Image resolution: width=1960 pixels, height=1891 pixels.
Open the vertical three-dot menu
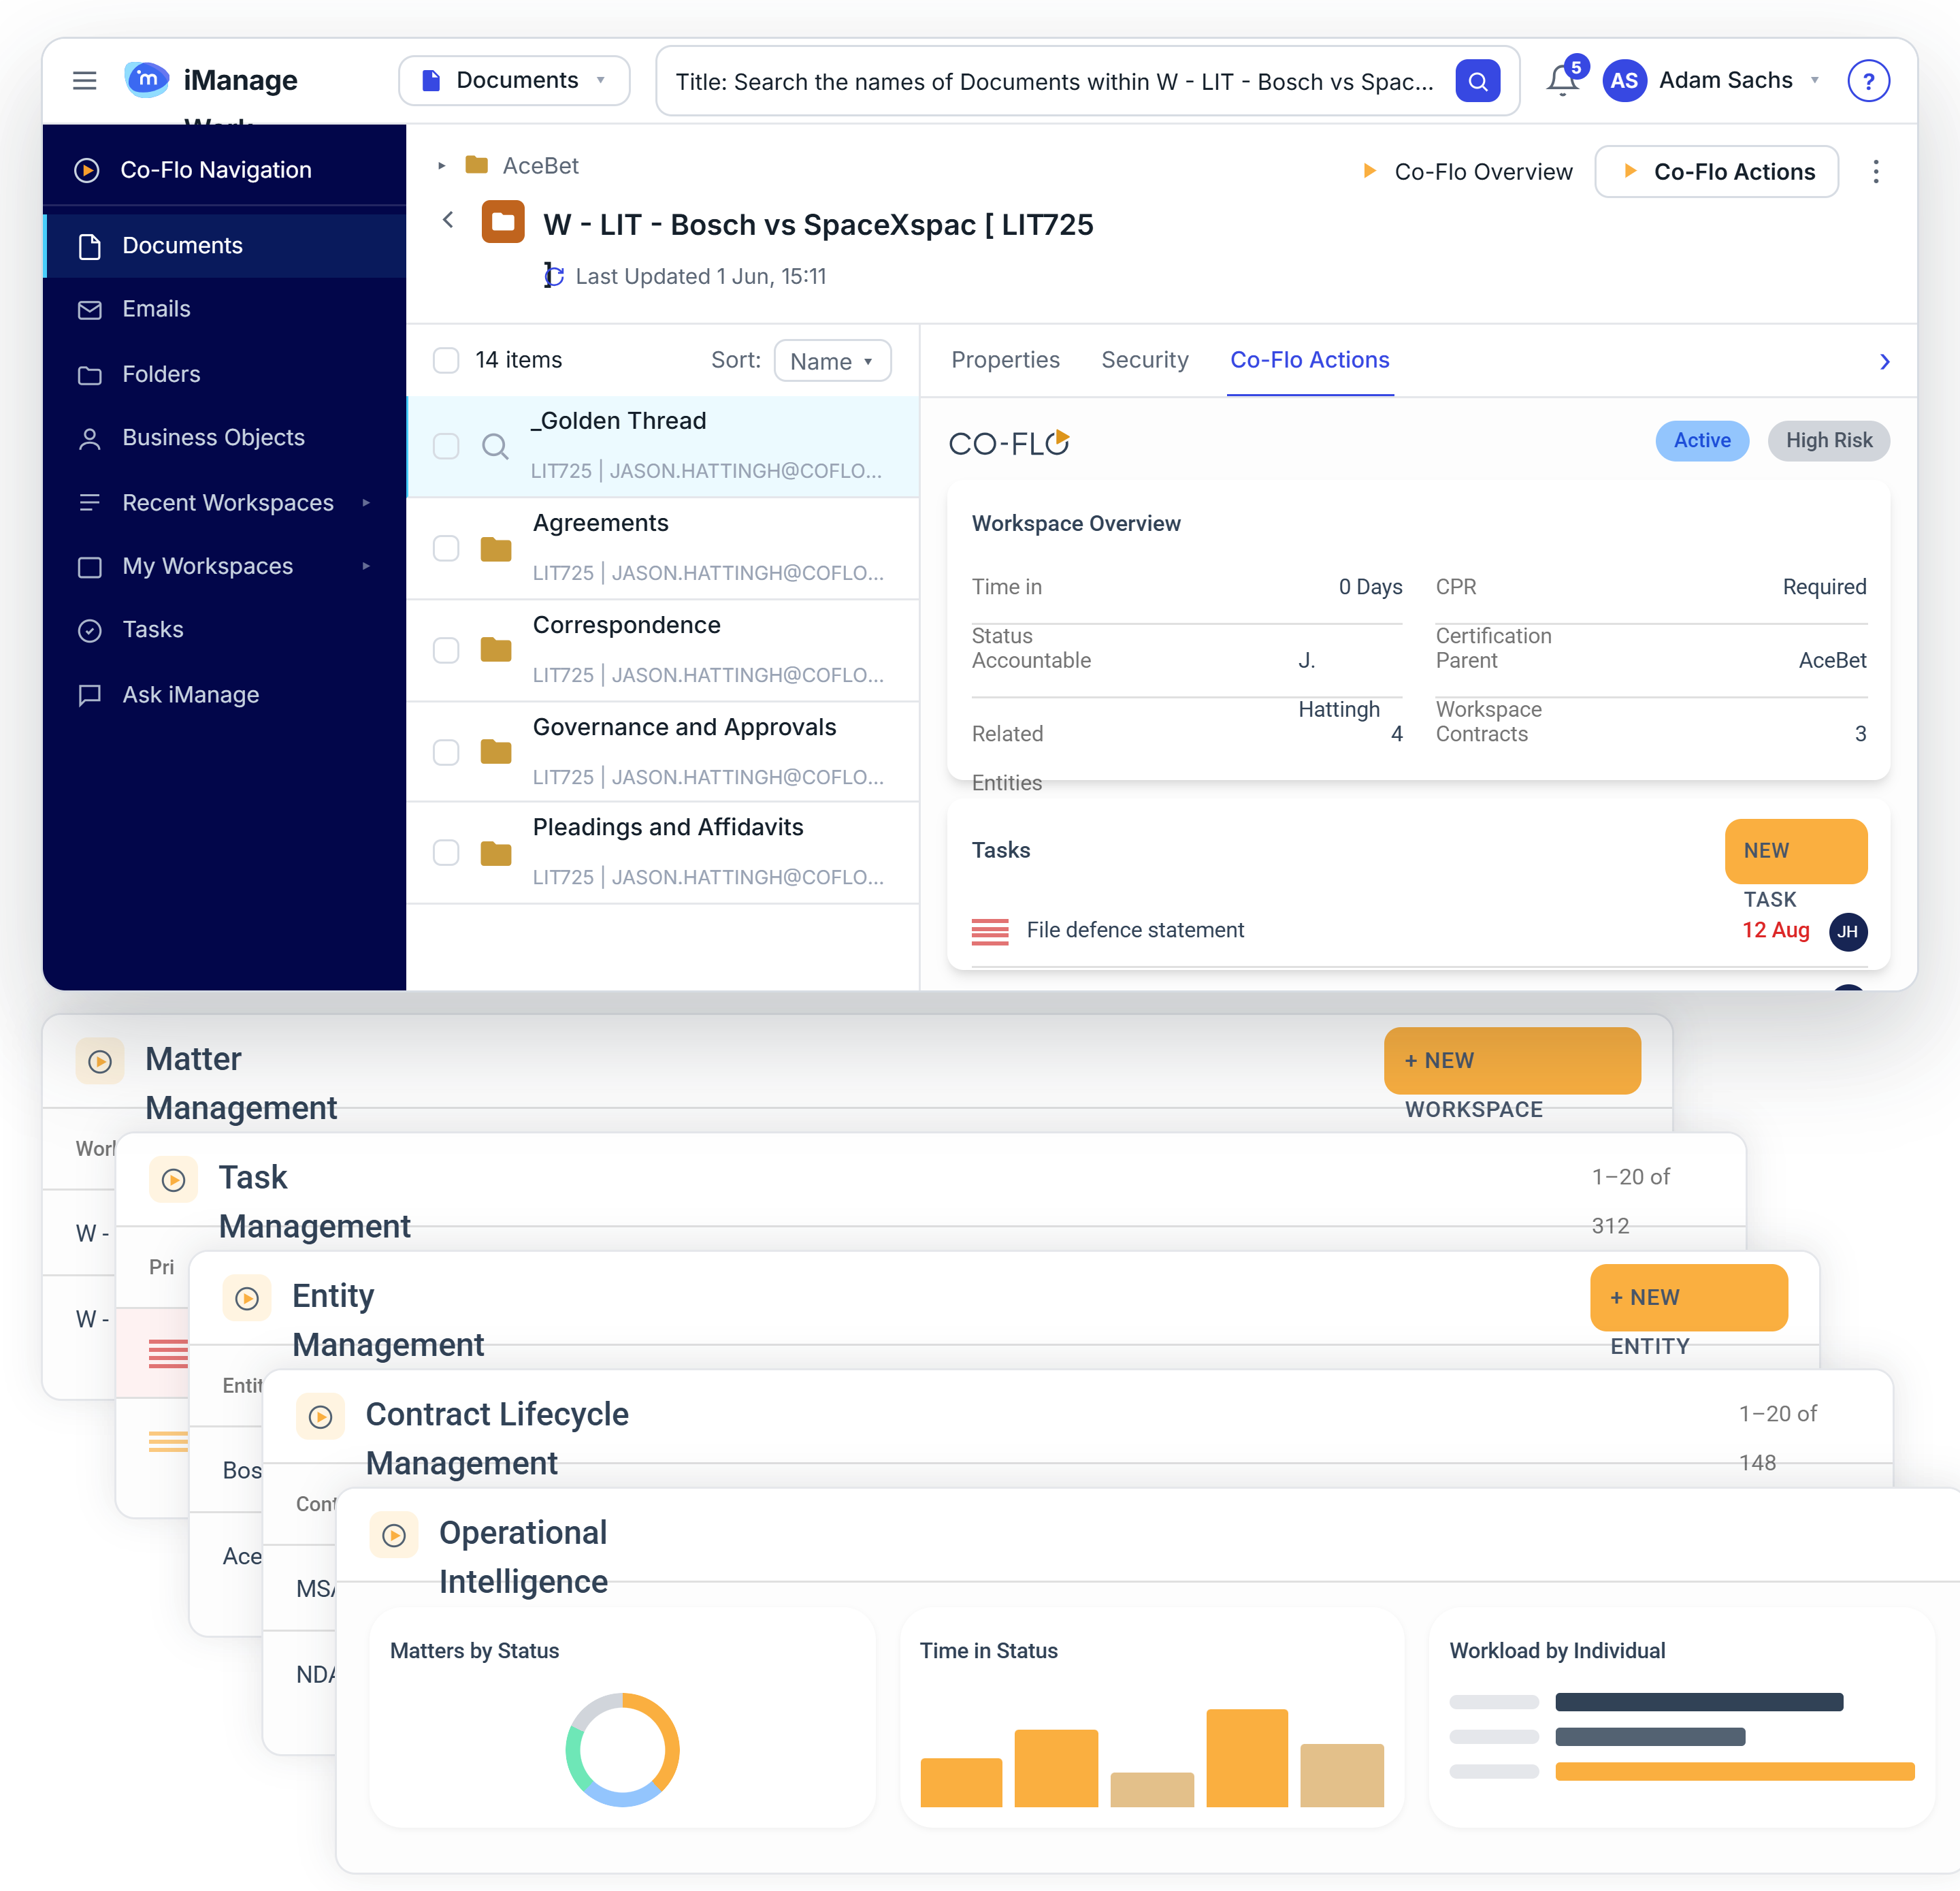(x=1876, y=172)
